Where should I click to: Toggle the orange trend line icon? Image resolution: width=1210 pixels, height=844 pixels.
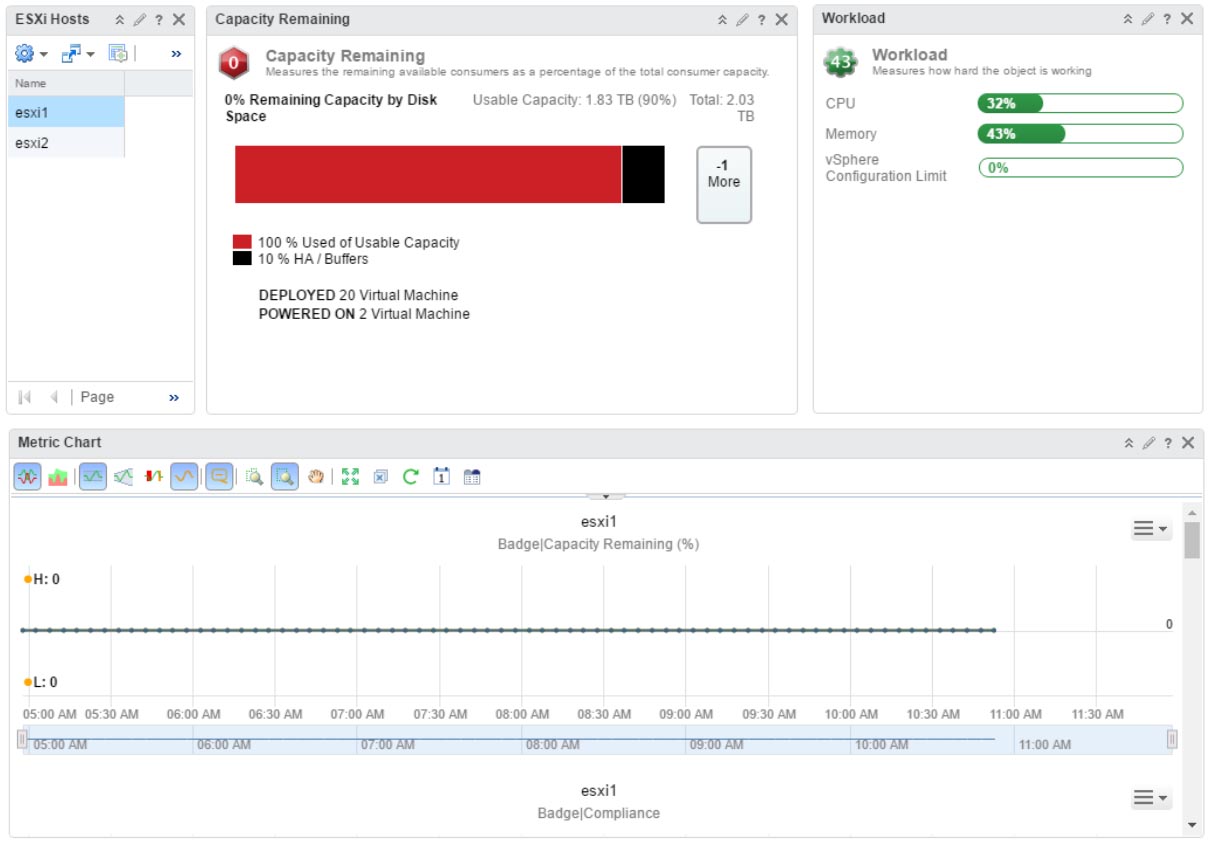tap(184, 477)
